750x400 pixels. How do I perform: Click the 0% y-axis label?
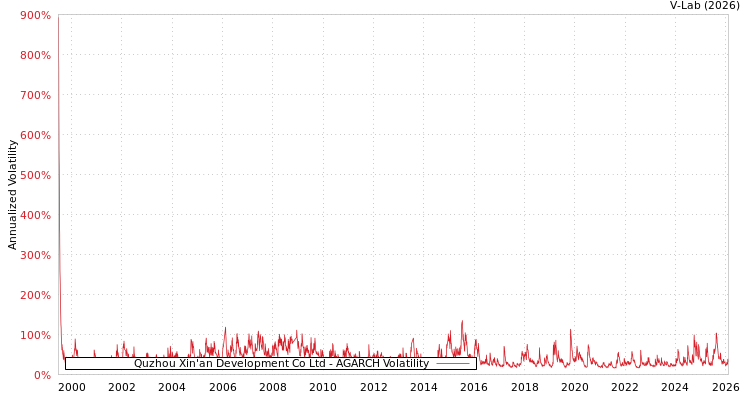42,375
